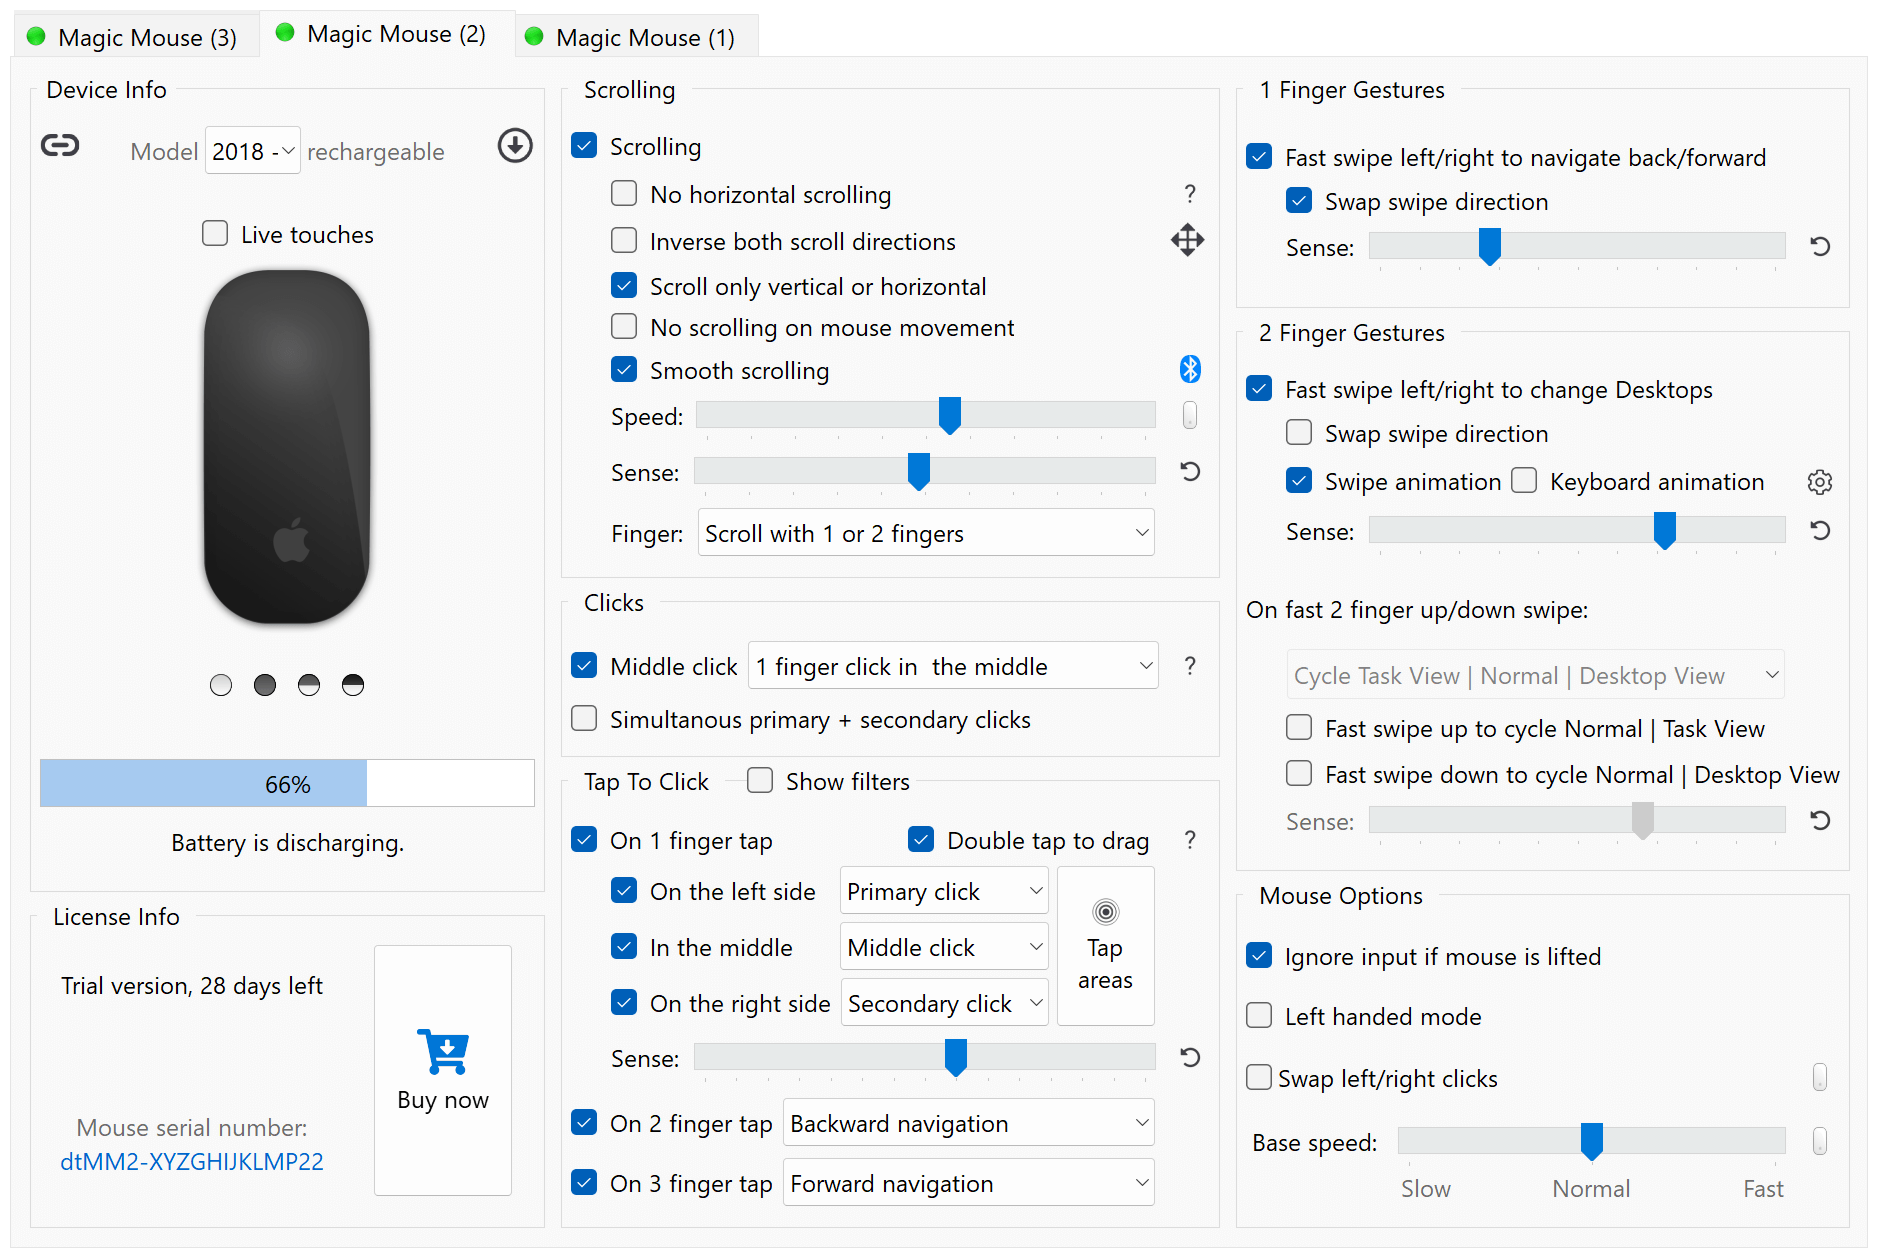Viewport: 1880px width, 1259px height.
Task: Disable Smooth scrolling
Action: (x=623, y=369)
